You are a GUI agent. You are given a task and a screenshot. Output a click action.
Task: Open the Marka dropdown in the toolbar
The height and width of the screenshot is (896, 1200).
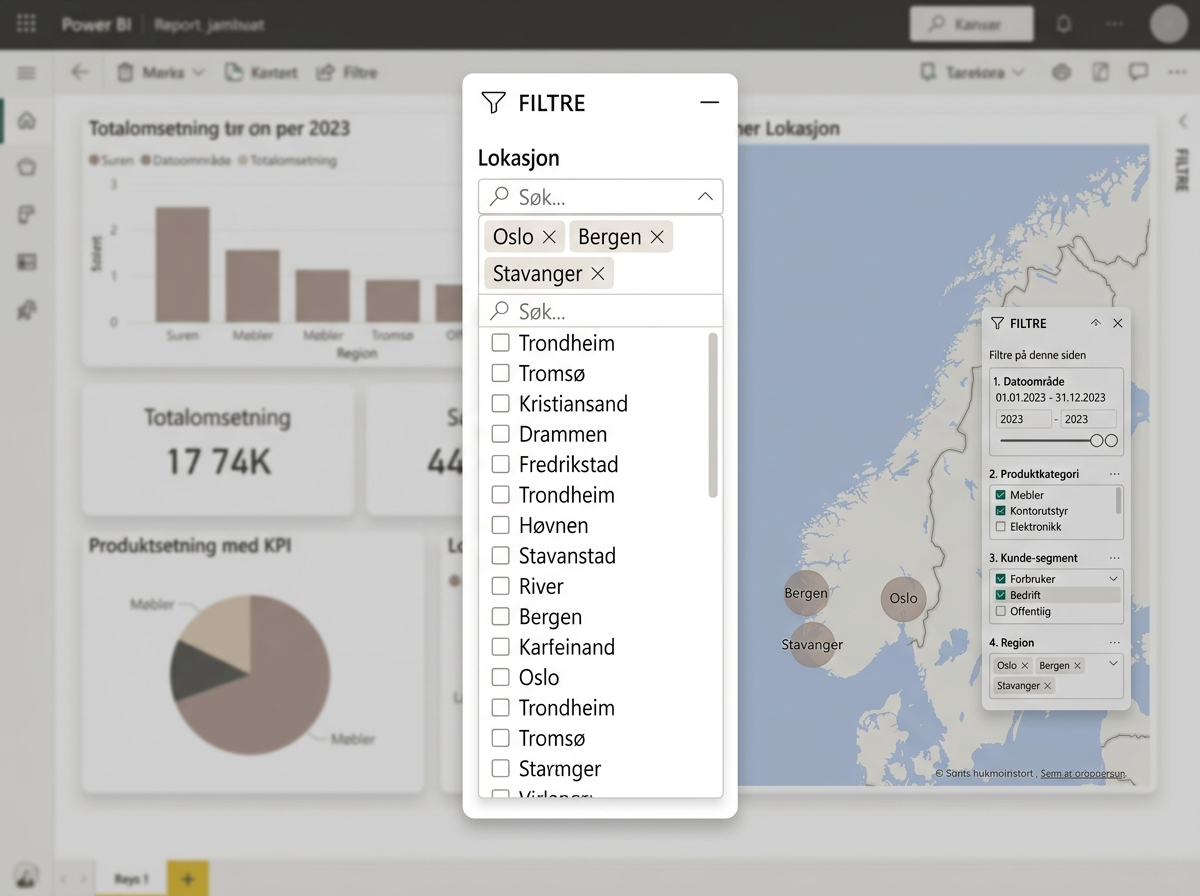tap(161, 73)
